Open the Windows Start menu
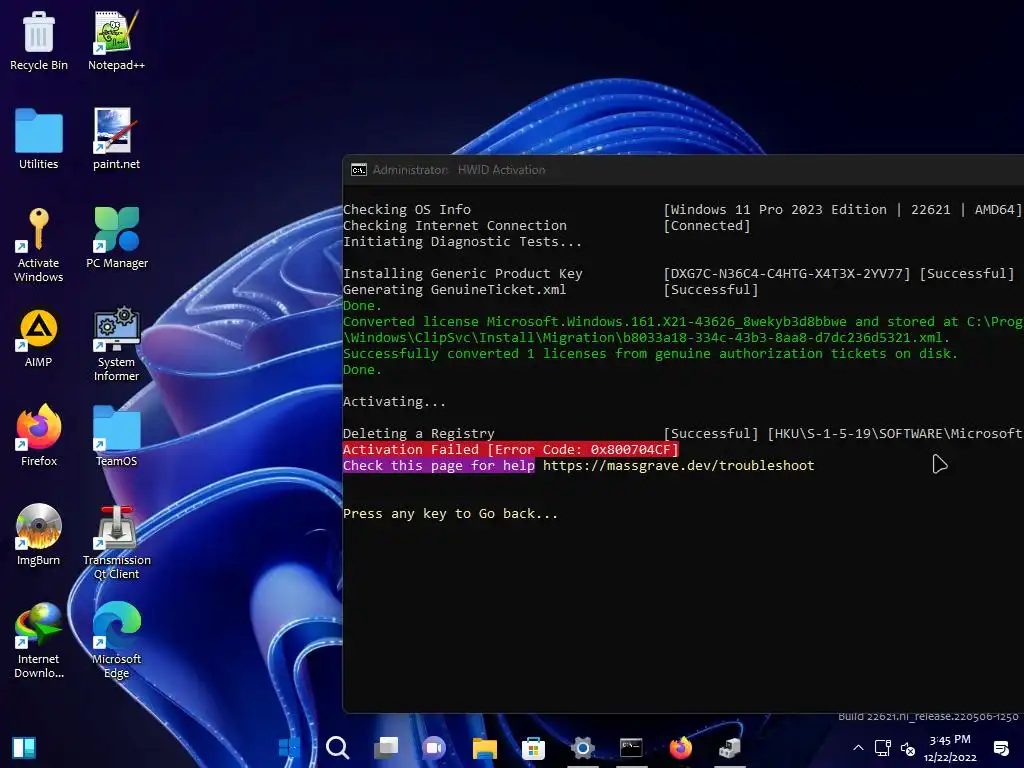This screenshot has height=768, width=1024. tap(289, 748)
